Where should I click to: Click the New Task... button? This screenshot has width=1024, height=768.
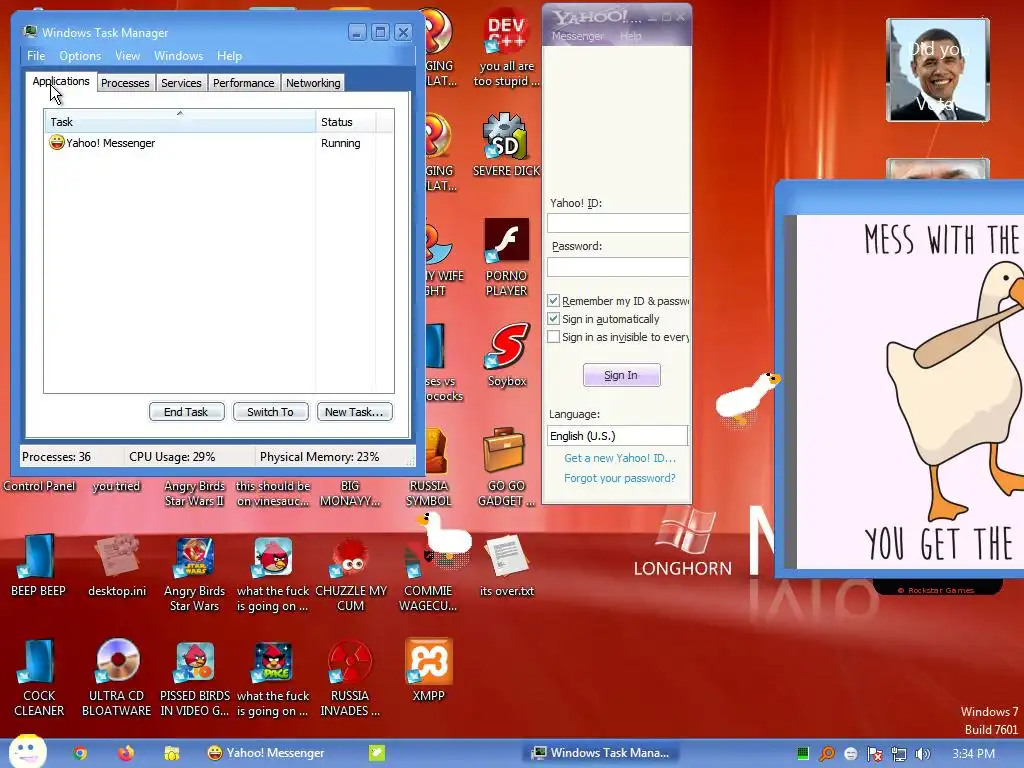pyautogui.click(x=354, y=412)
